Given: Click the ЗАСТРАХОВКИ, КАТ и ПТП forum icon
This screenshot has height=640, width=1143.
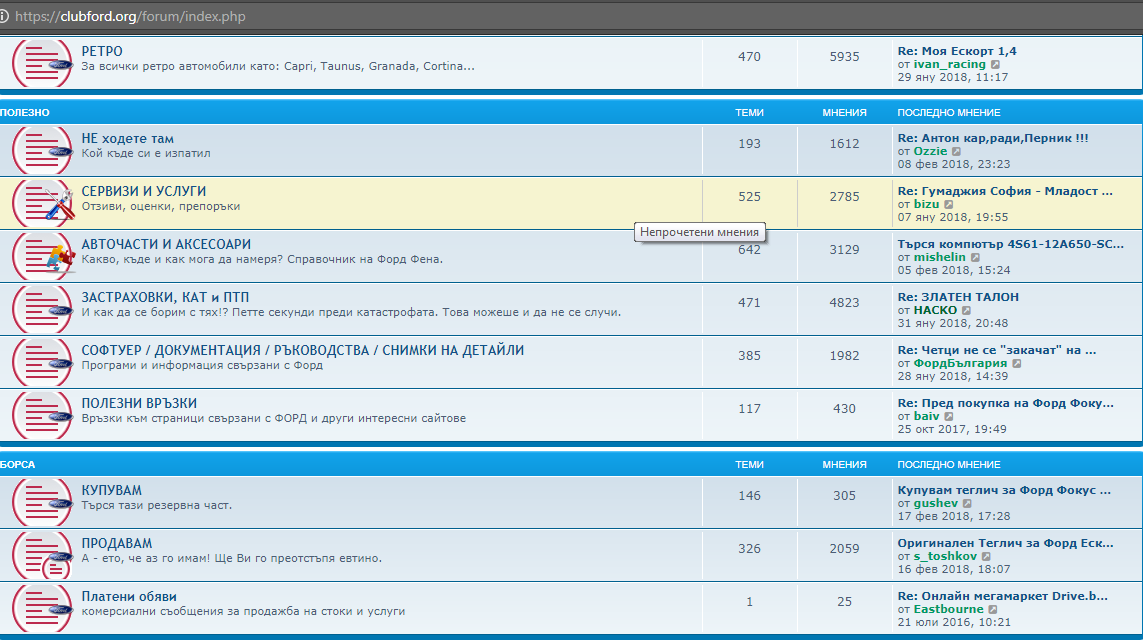Looking at the screenshot, I should pos(42,309).
